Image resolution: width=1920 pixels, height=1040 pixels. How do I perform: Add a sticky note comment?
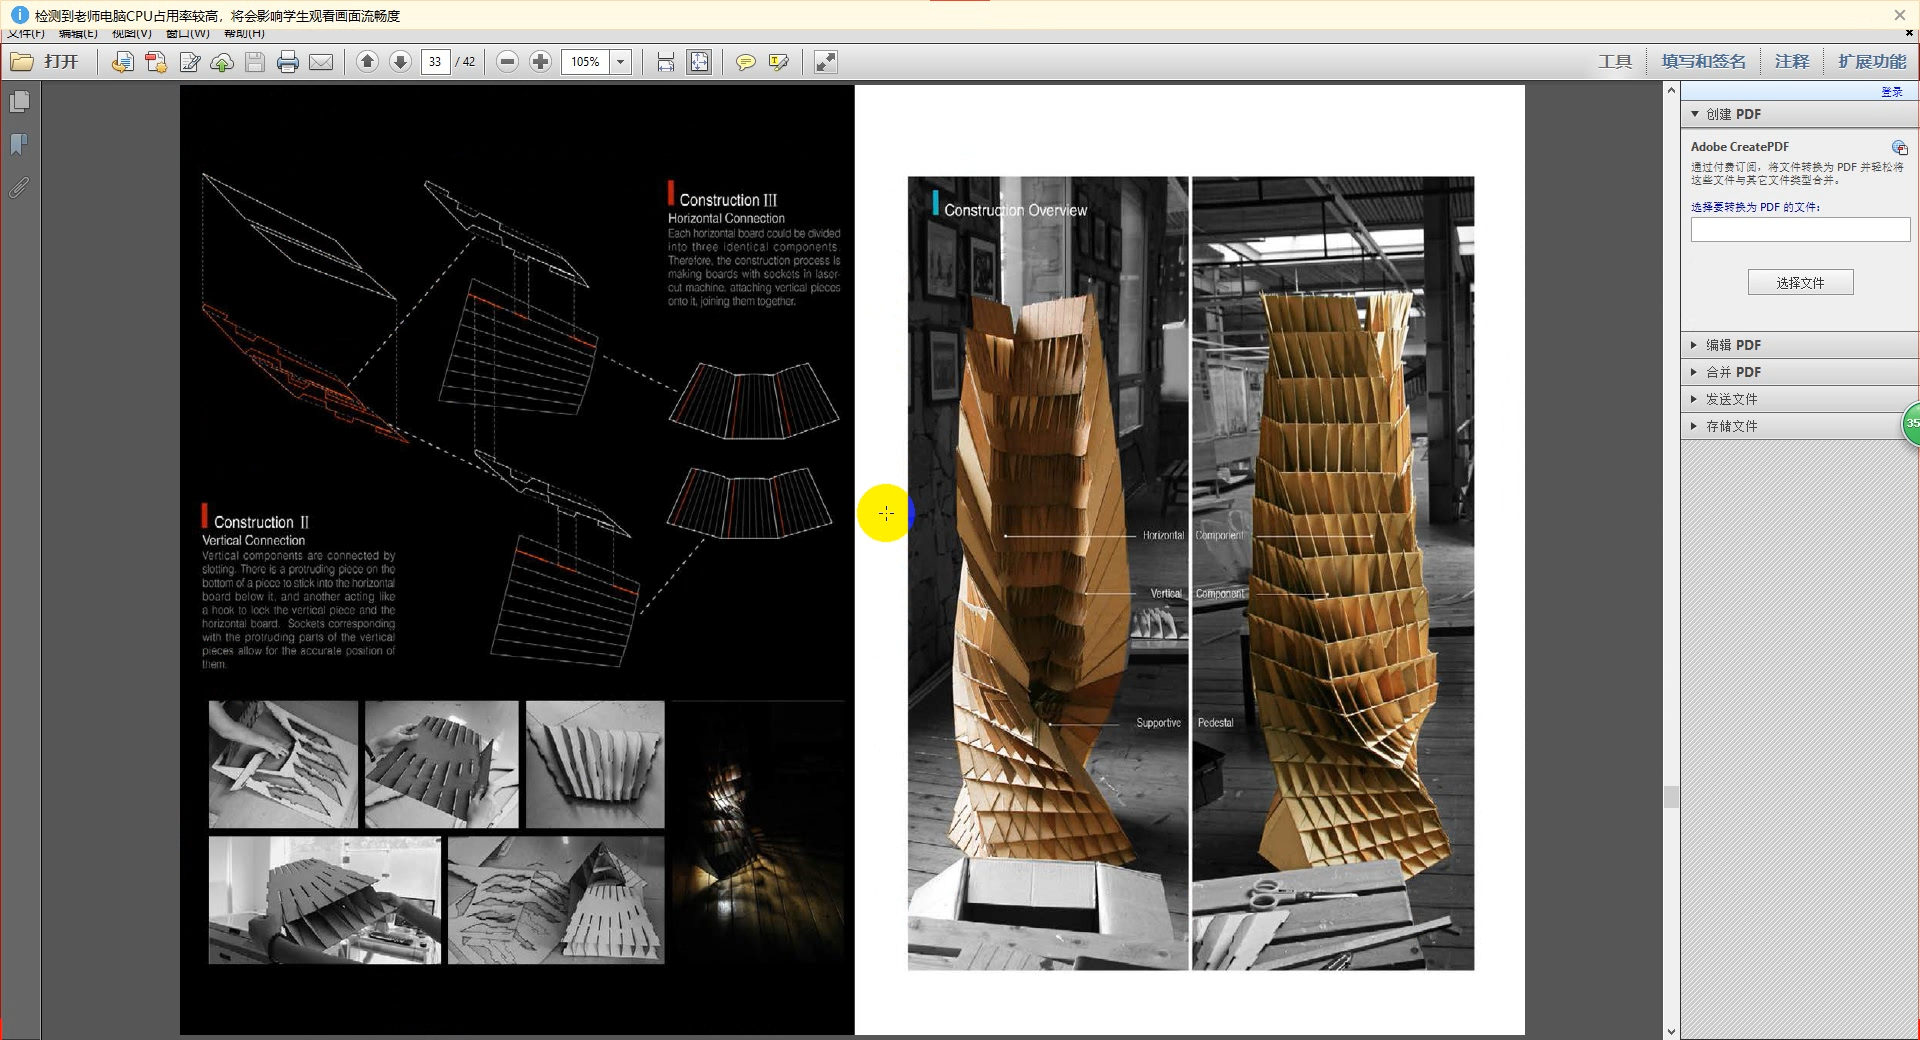pos(745,62)
